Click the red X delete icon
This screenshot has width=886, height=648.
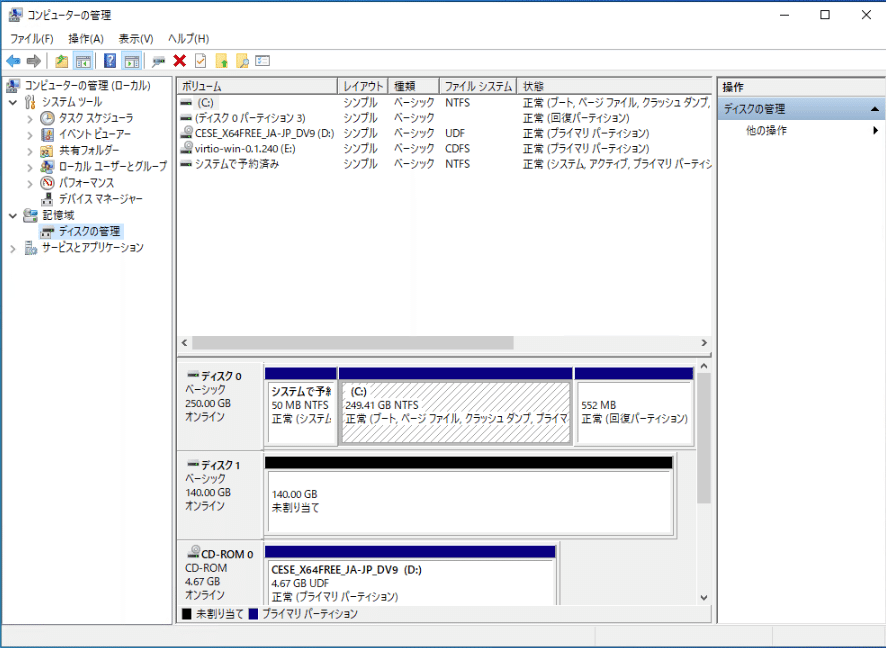click(x=180, y=60)
